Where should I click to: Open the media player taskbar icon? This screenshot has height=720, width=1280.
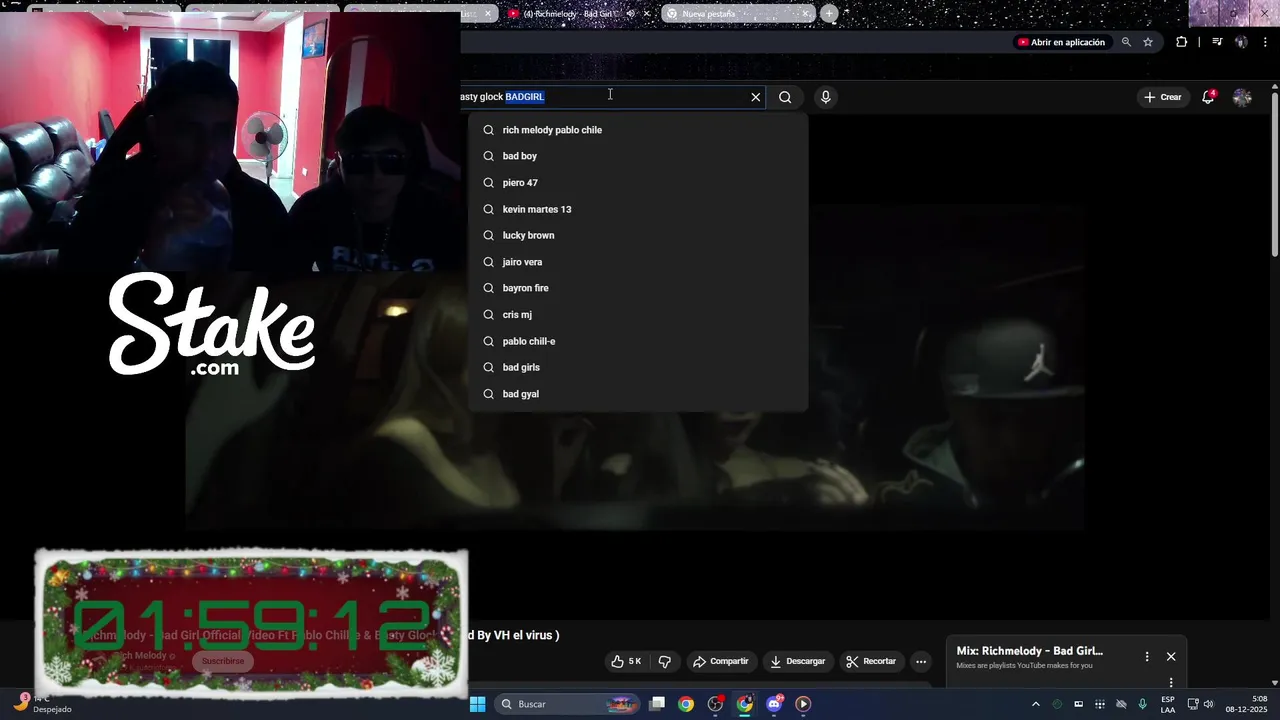(803, 704)
